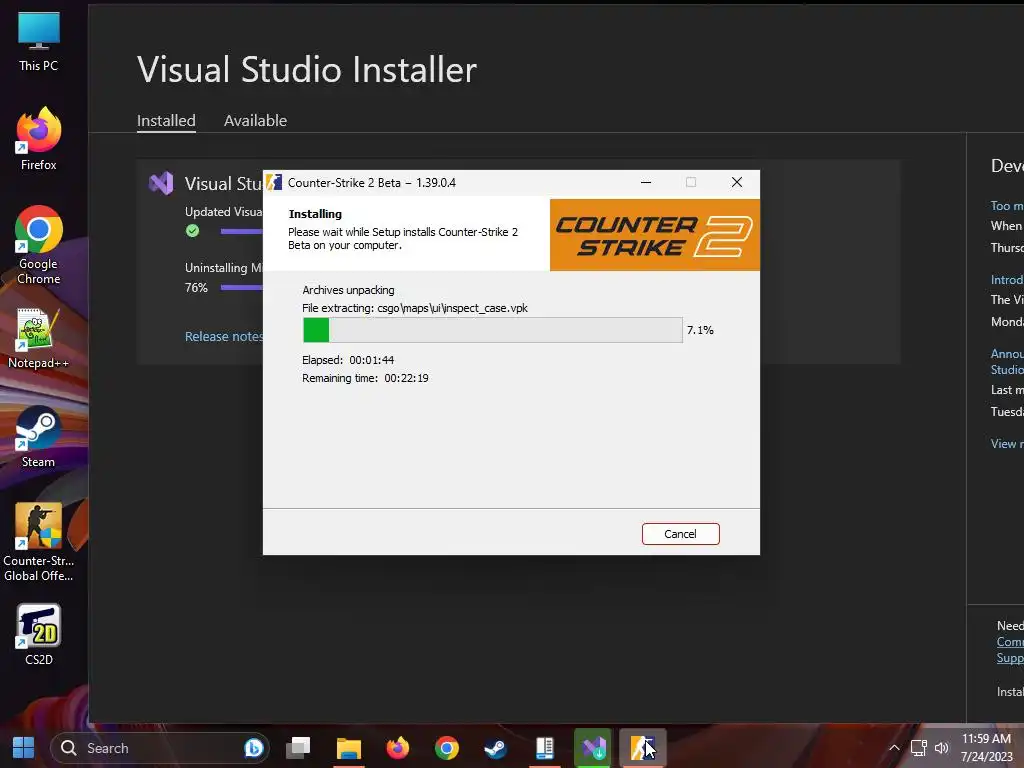
Task: Switch to Chrome in the taskbar
Action: 447,748
